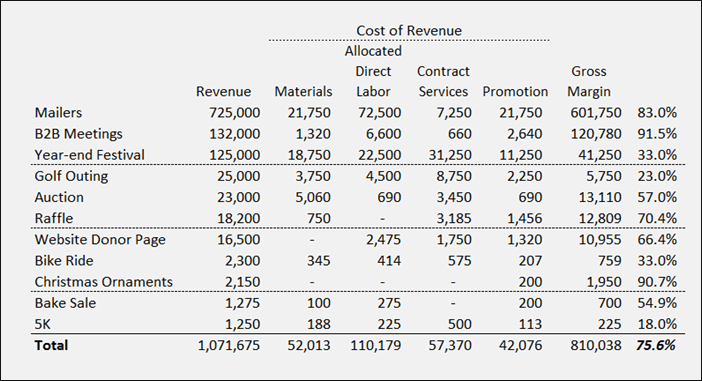Select the 57.0% margin cell
Screen dimensions: 702x381
pyautogui.click(x=657, y=197)
